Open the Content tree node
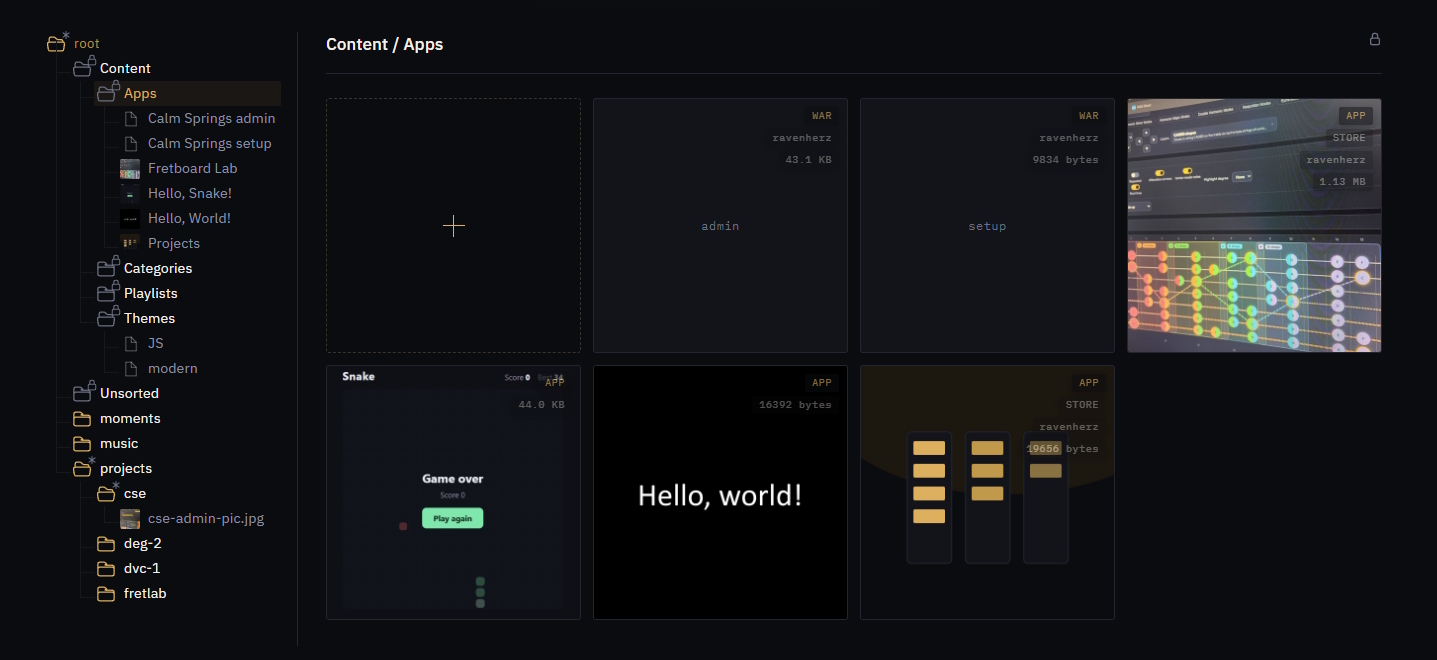Screen dimensions: 1437x660 click(x=125, y=68)
